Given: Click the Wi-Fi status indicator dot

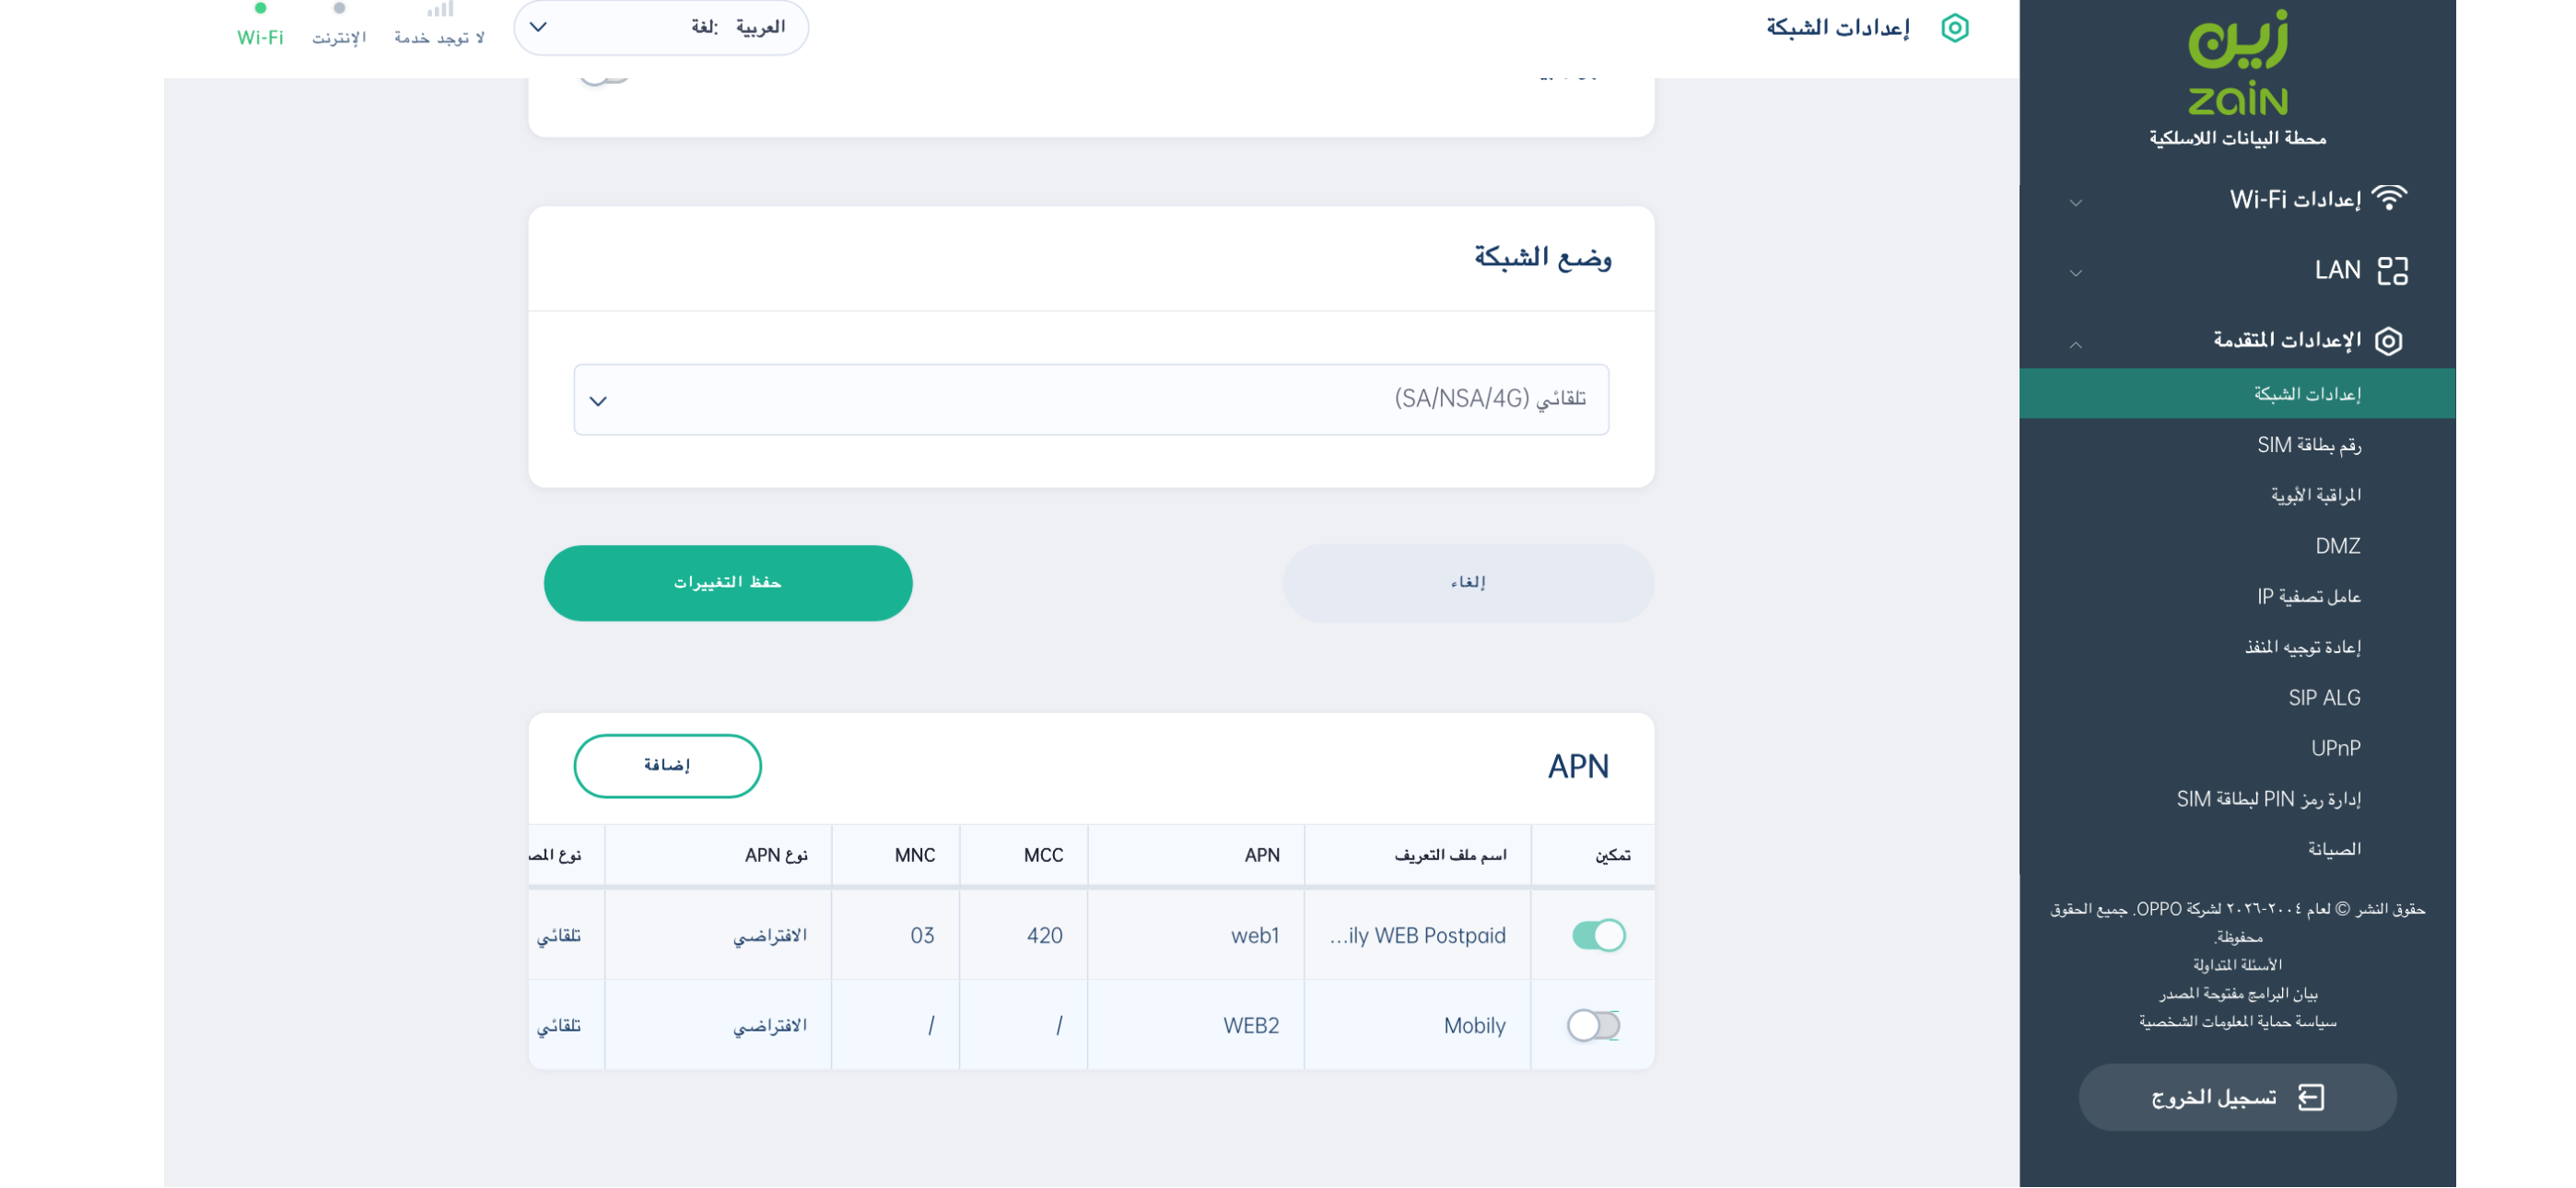Looking at the screenshot, I should 260,9.
